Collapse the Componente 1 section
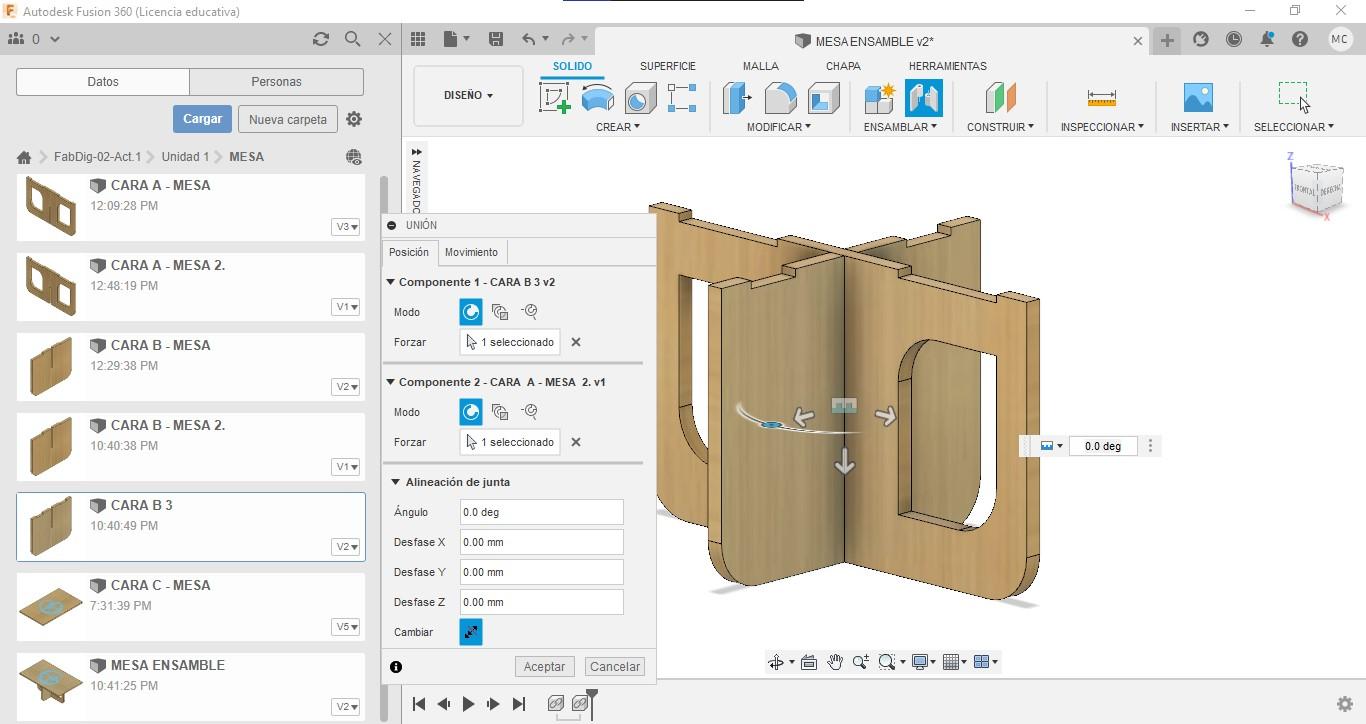Image resolution: width=1366 pixels, height=724 pixels. pos(392,282)
